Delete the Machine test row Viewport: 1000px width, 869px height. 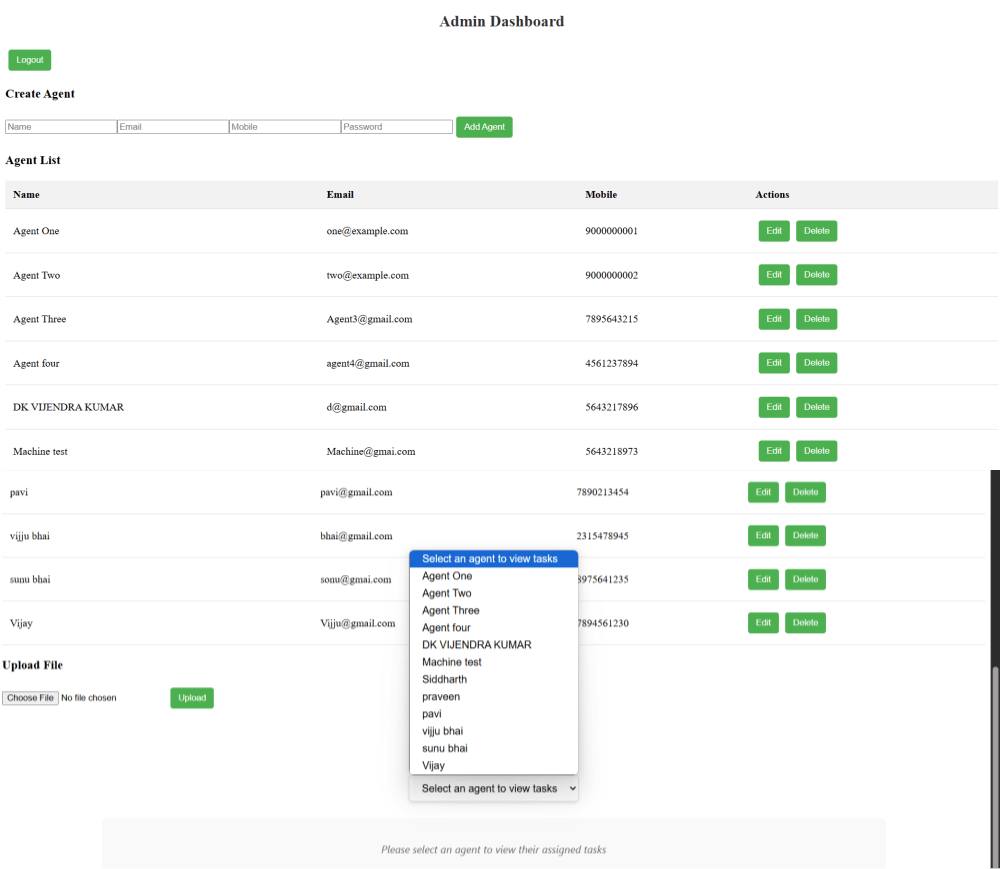click(x=816, y=451)
